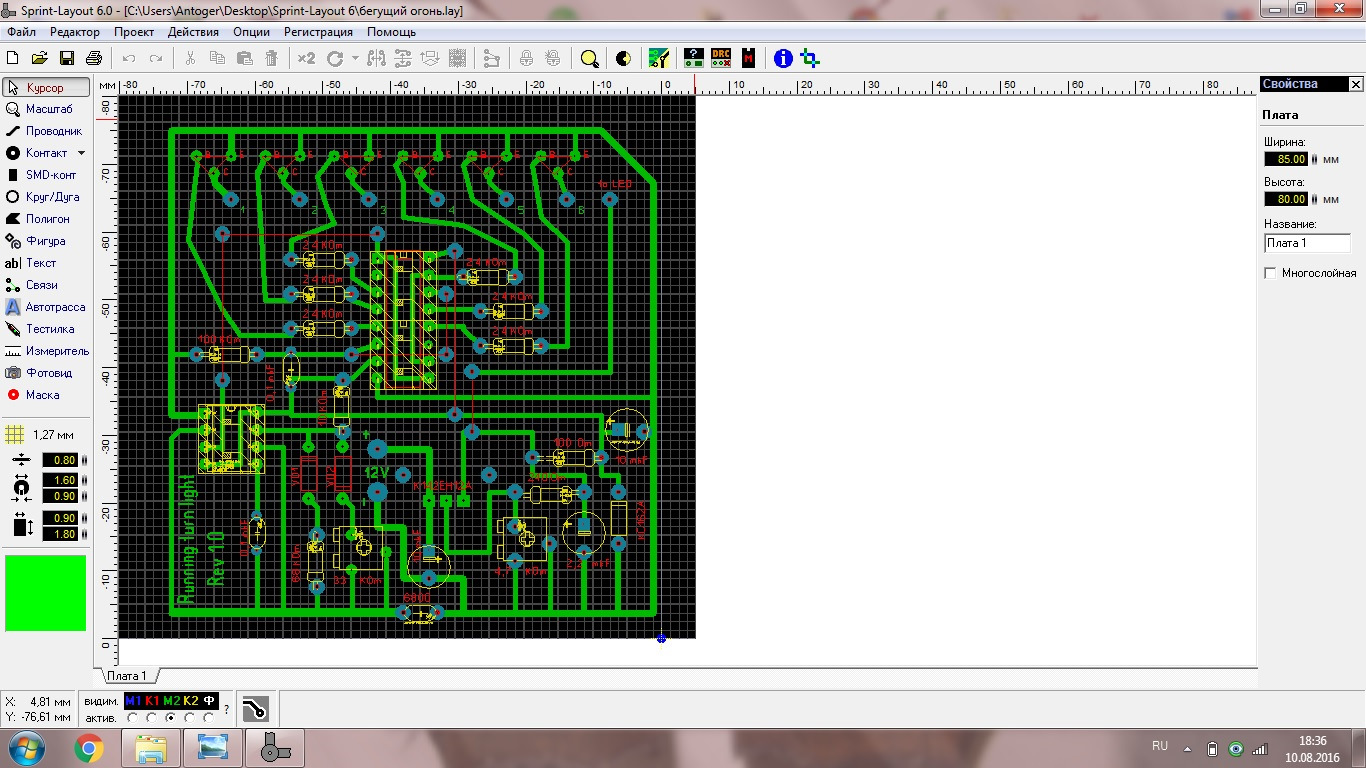
Task: Open the Помощь menu
Action: coord(391,31)
